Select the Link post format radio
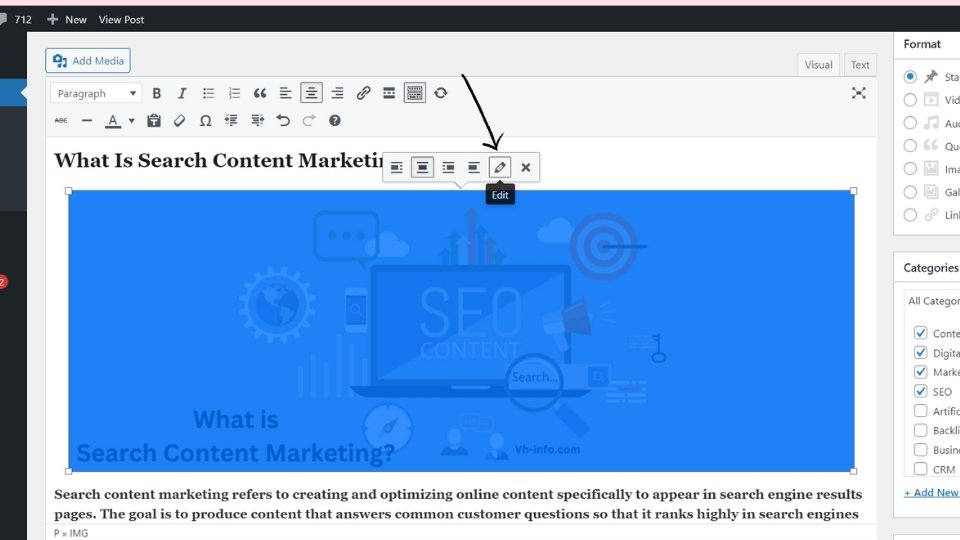Image resolution: width=960 pixels, height=540 pixels. 910,215
